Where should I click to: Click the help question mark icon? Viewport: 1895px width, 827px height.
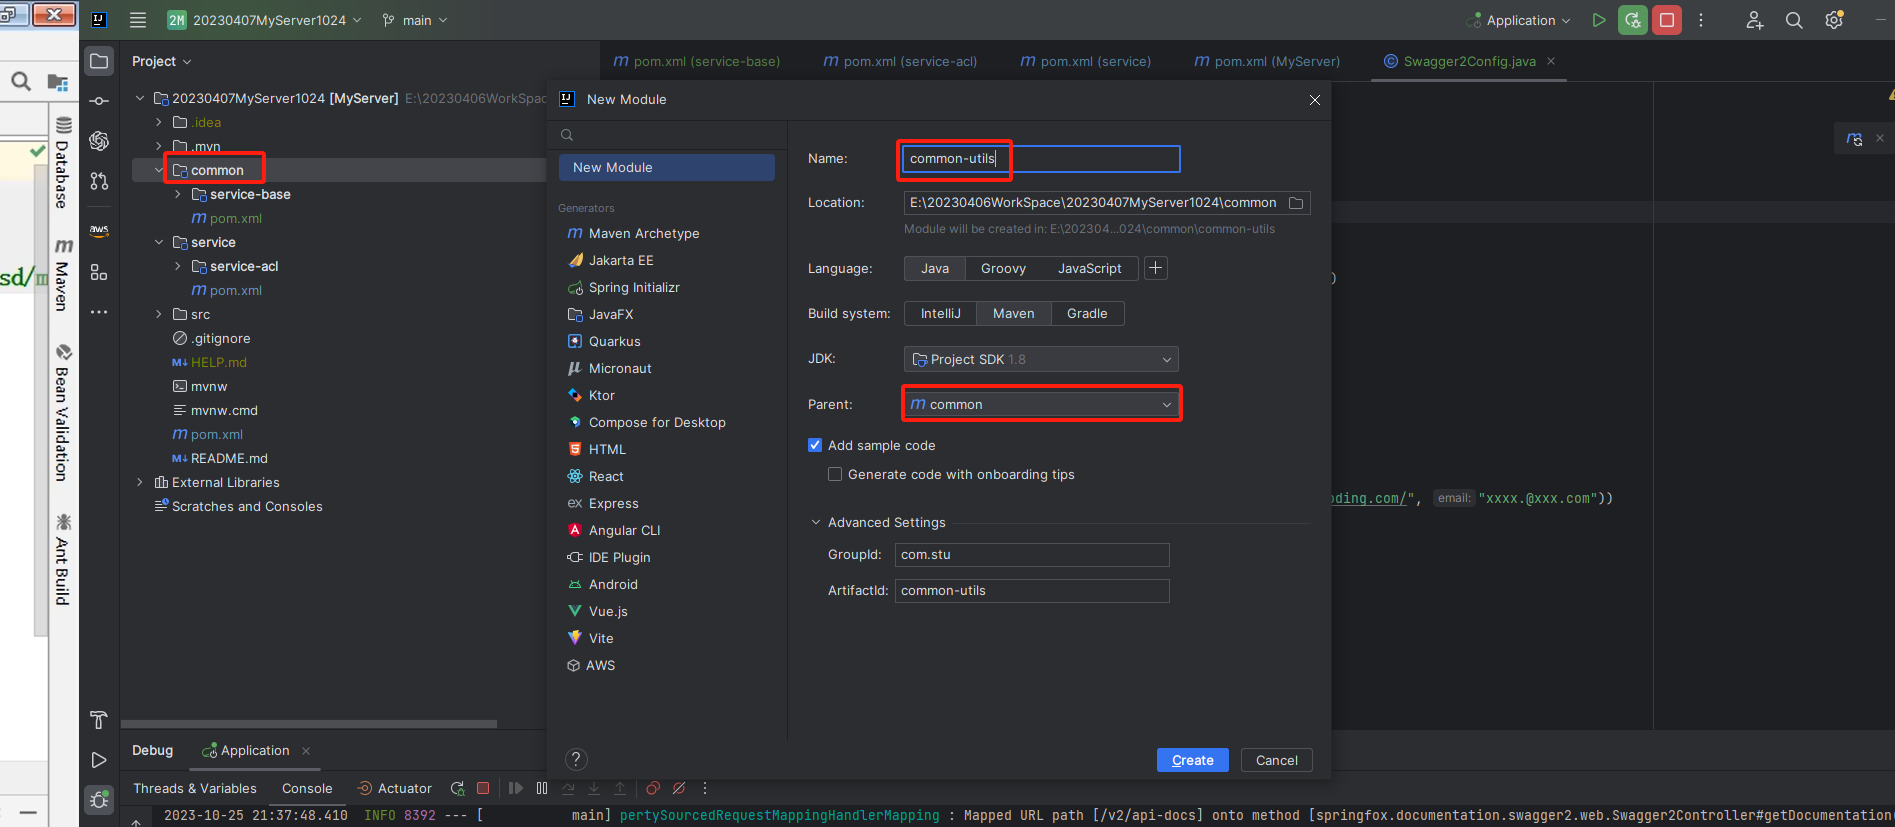(576, 759)
